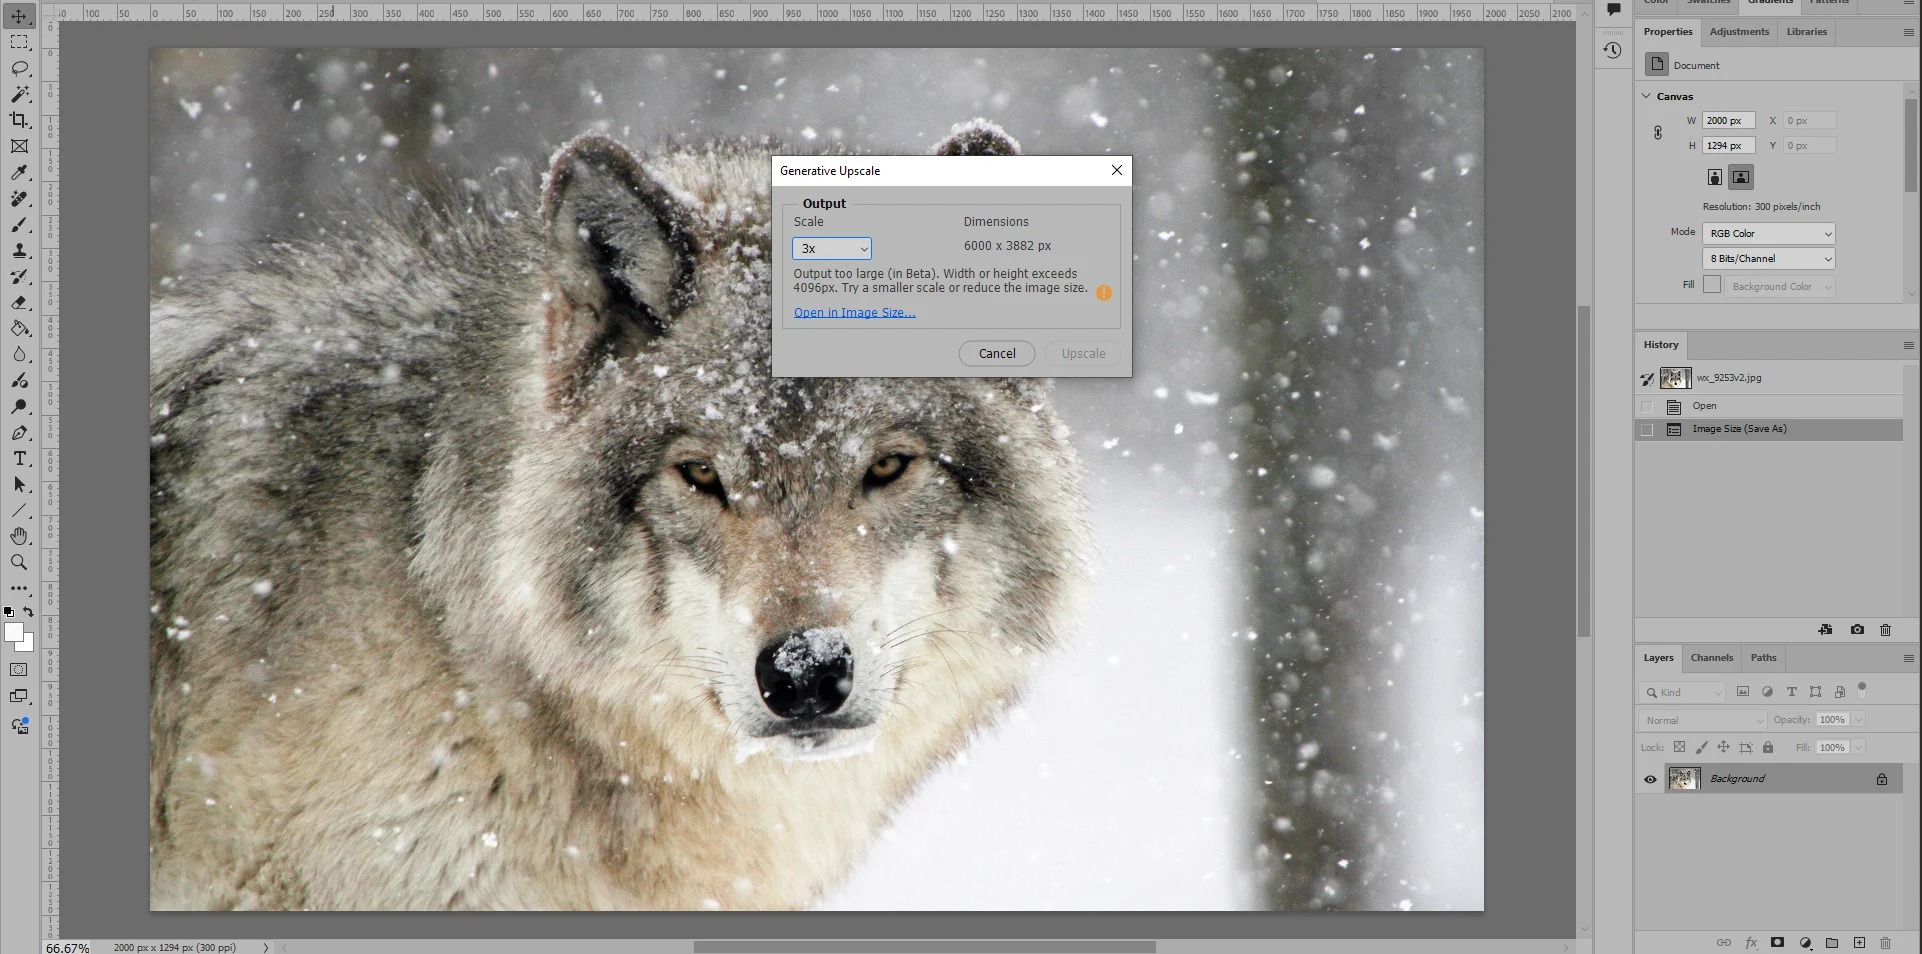This screenshot has width=1922, height=954.
Task: Select the Eraser tool
Action: pos(19,303)
